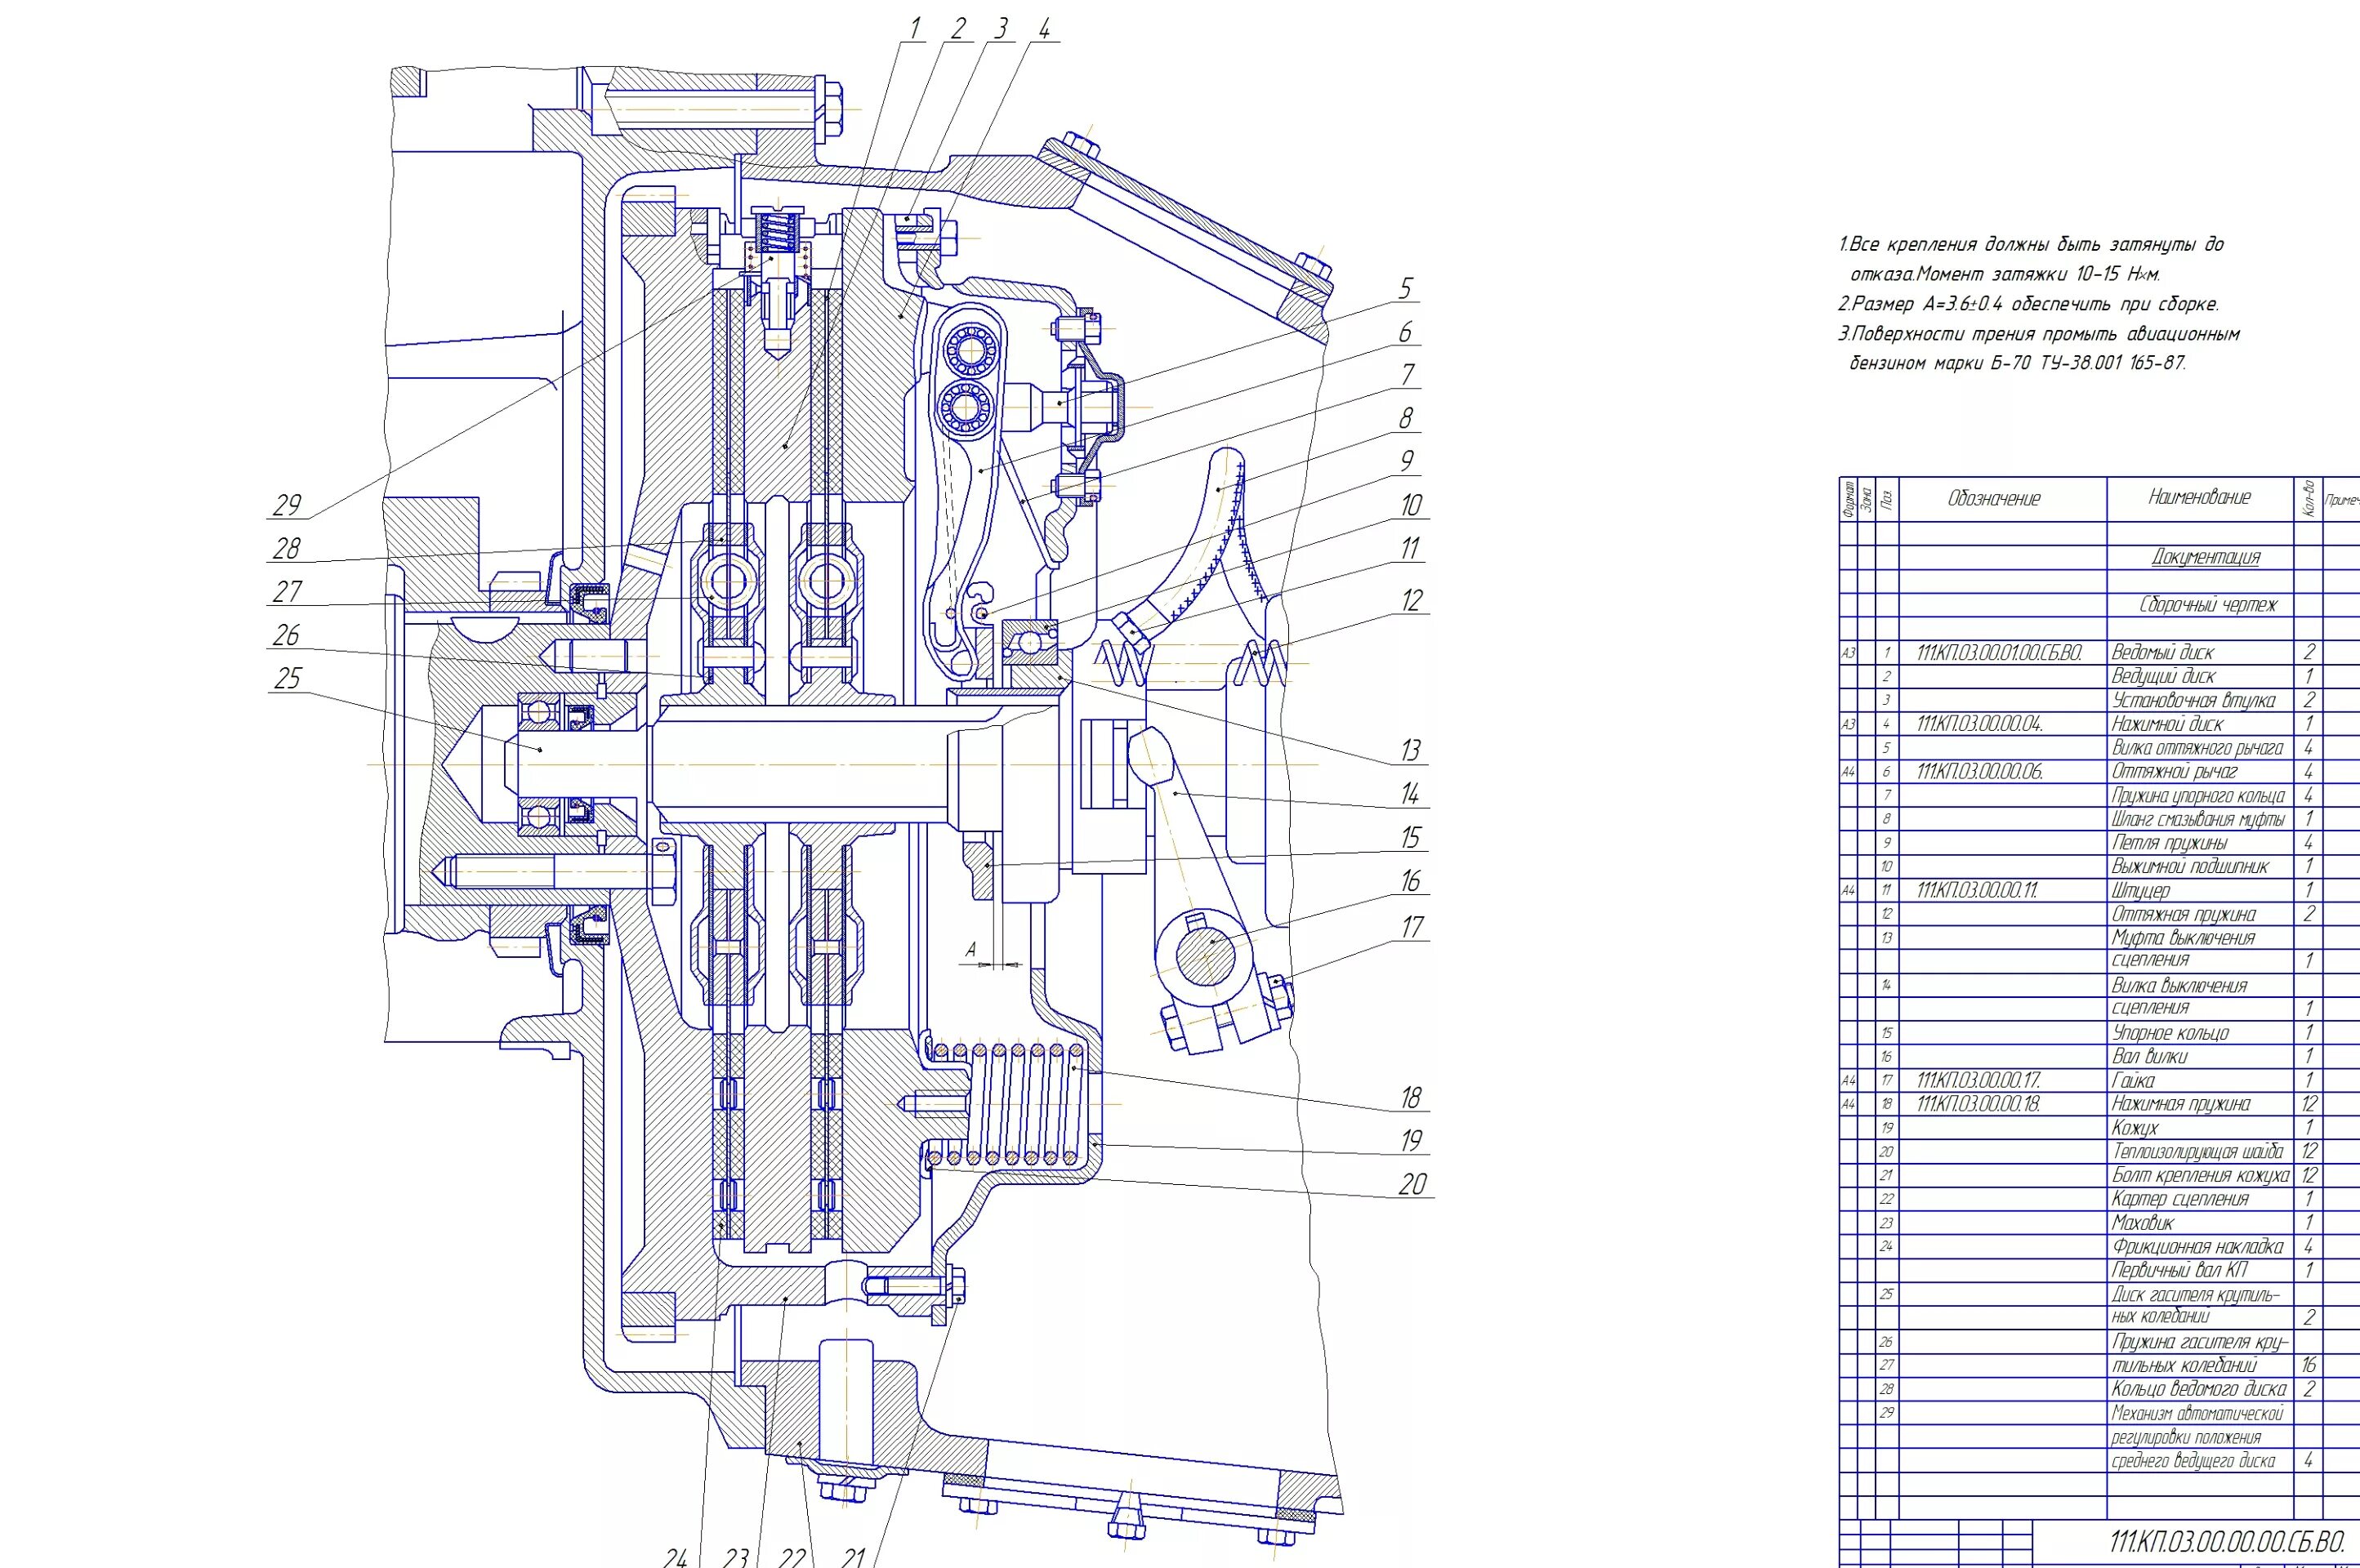Select designation '111.КП.03.00.00.17.'
This screenshot has height=1568, width=2360.
pos(1979,1081)
